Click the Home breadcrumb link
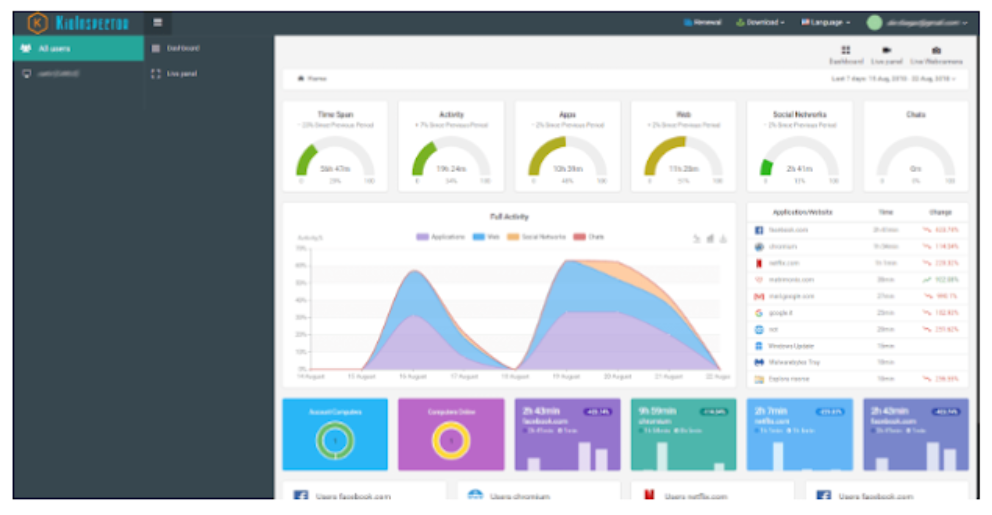Screen dimensions: 992x515 coord(315,78)
